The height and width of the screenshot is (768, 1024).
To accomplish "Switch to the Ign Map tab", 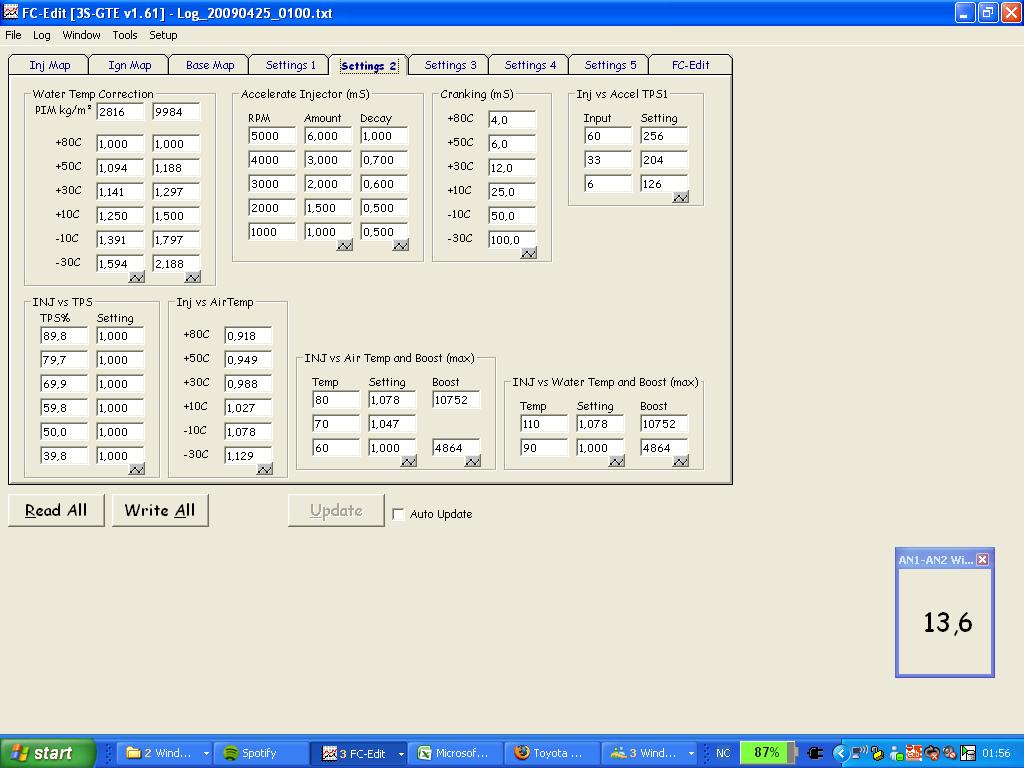I will [130, 65].
